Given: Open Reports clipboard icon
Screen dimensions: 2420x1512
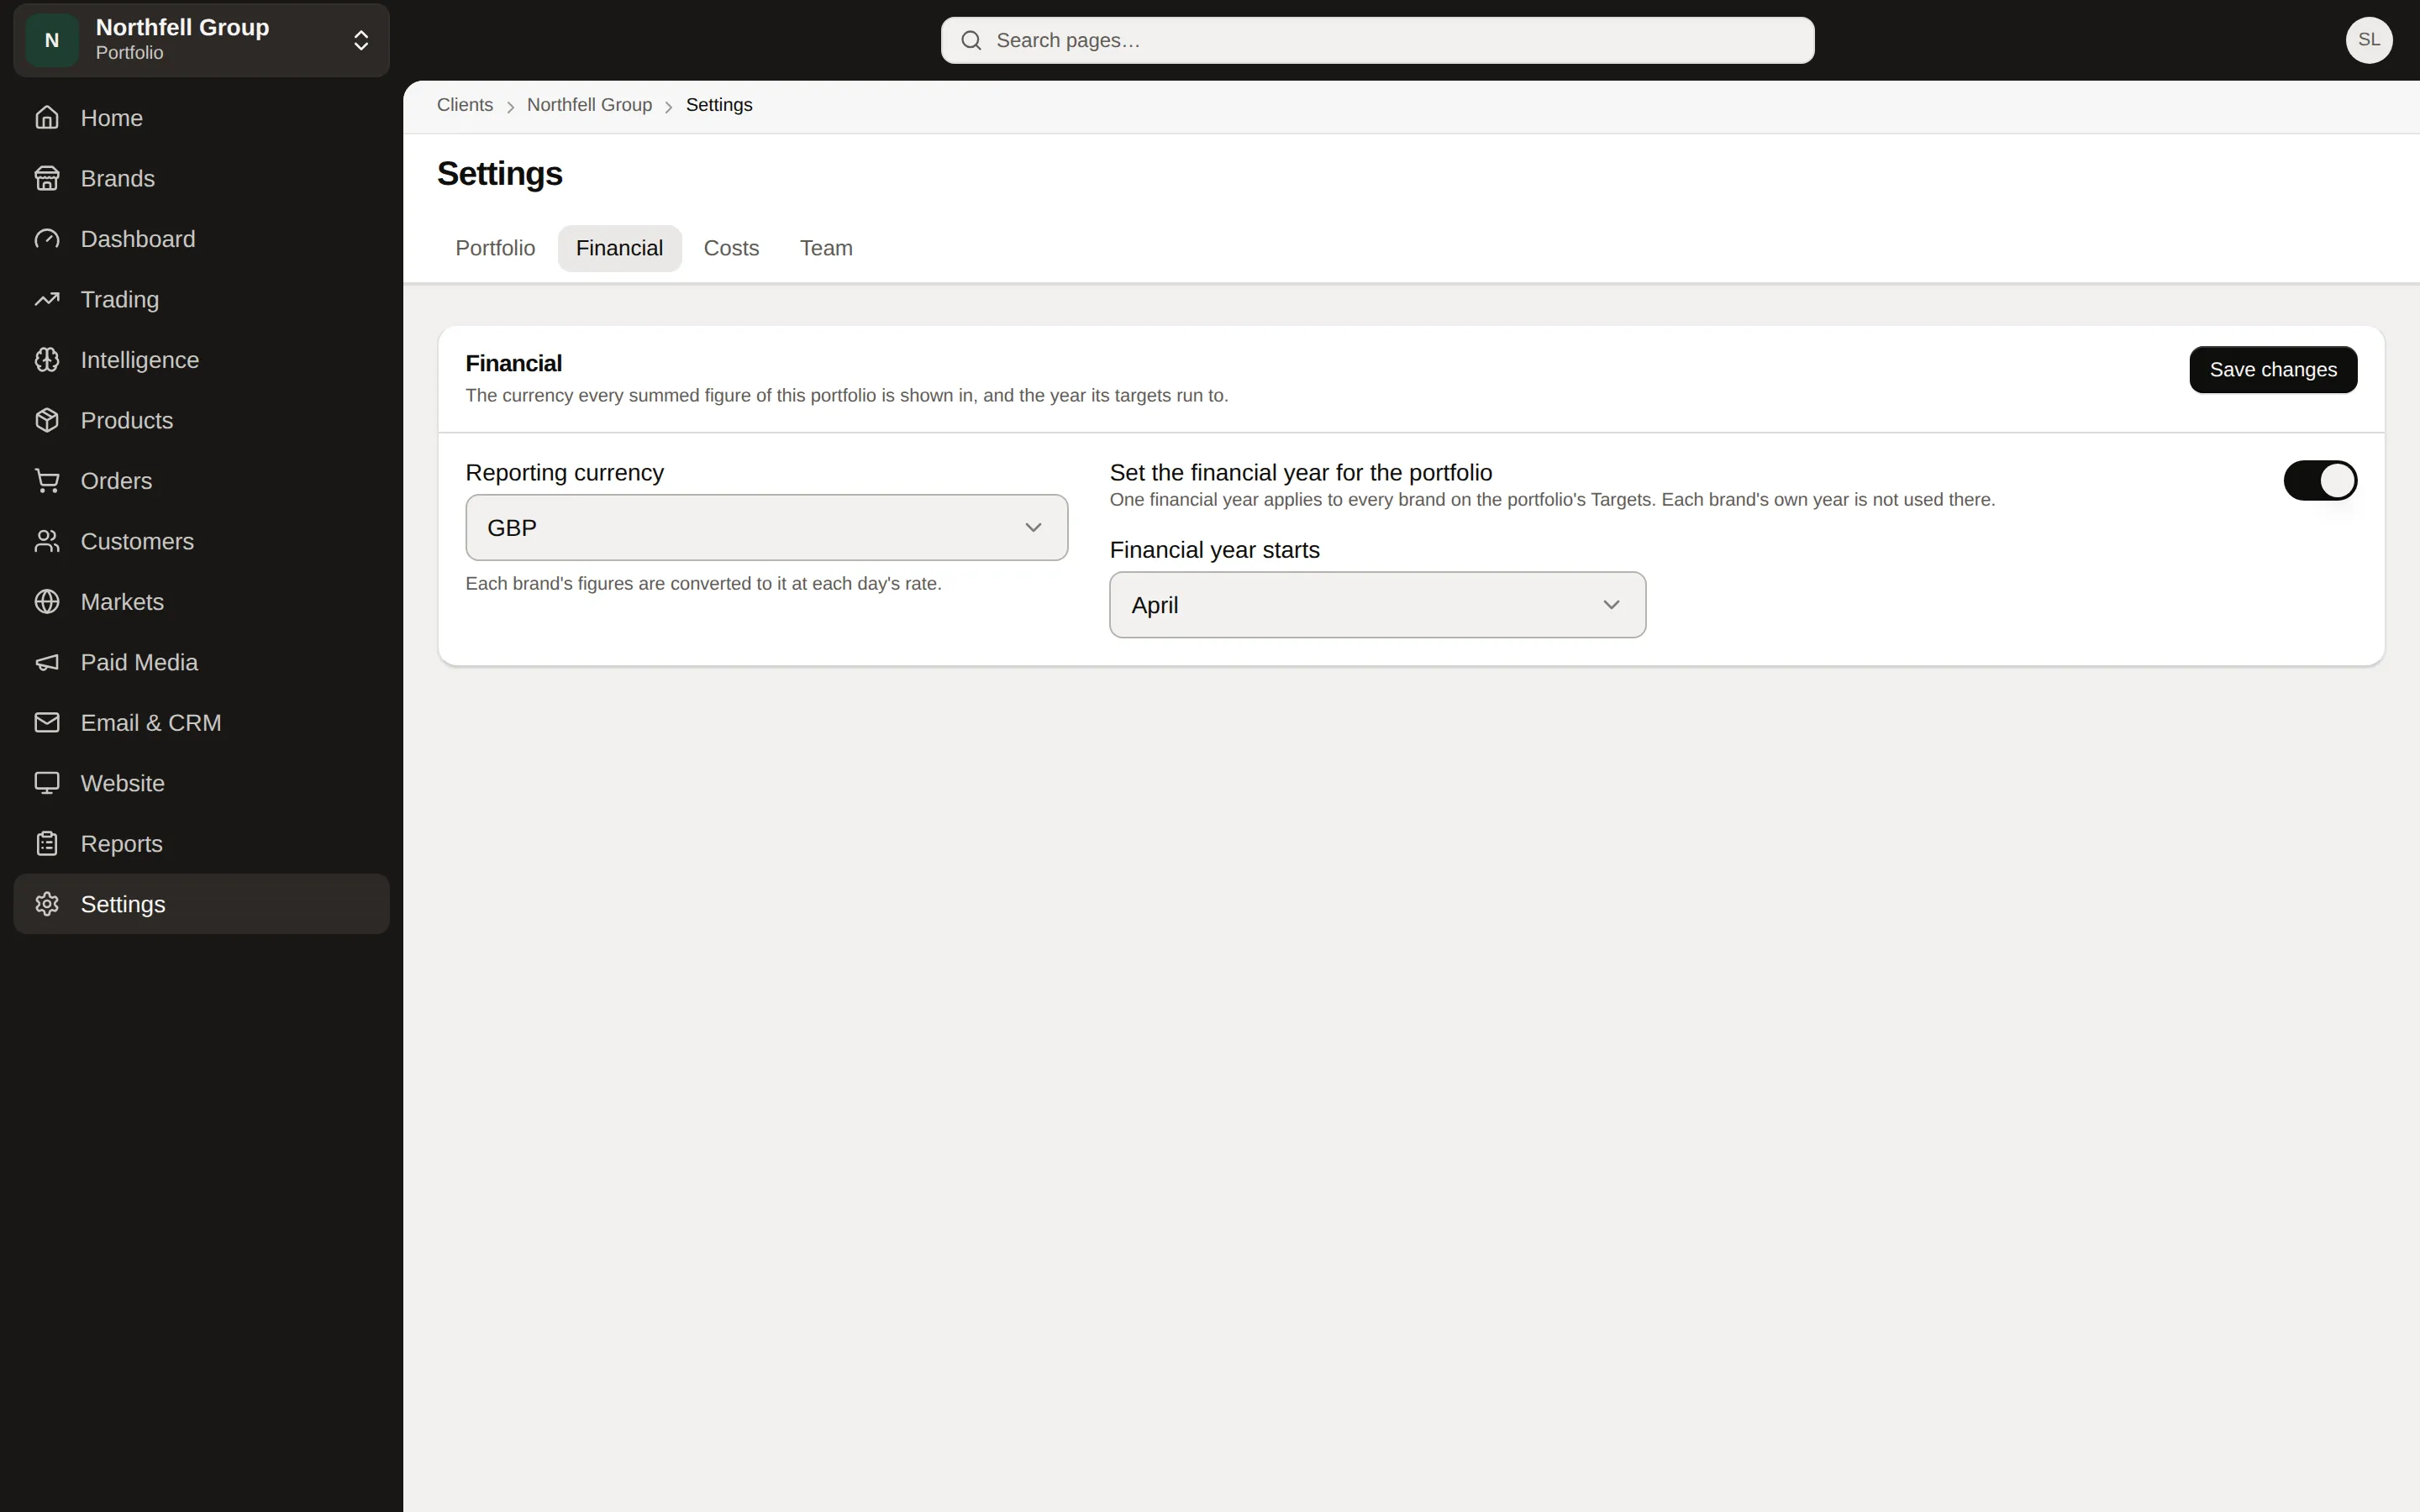Looking at the screenshot, I should tap(47, 844).
